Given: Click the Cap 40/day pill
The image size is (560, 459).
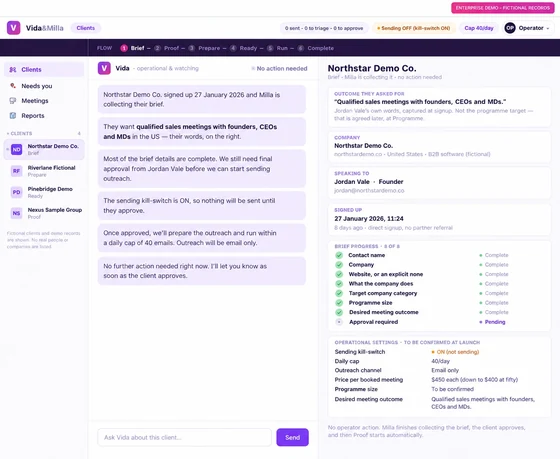Looking at the screenshot, I should 479,28.
